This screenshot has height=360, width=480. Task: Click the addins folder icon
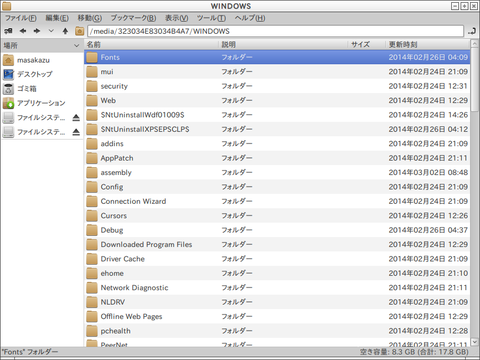coord(92,144)
